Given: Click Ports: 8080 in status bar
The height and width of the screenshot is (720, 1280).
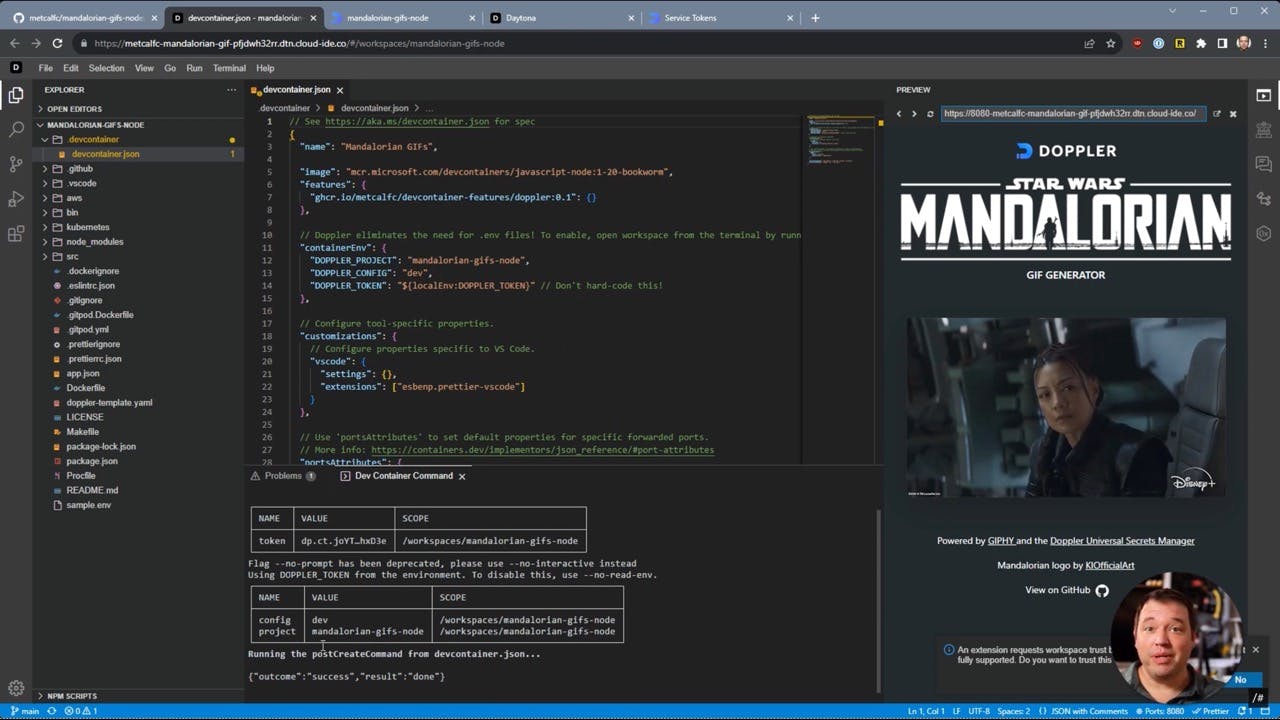Looking at the screenshot, I should (x=1161, y=711).
